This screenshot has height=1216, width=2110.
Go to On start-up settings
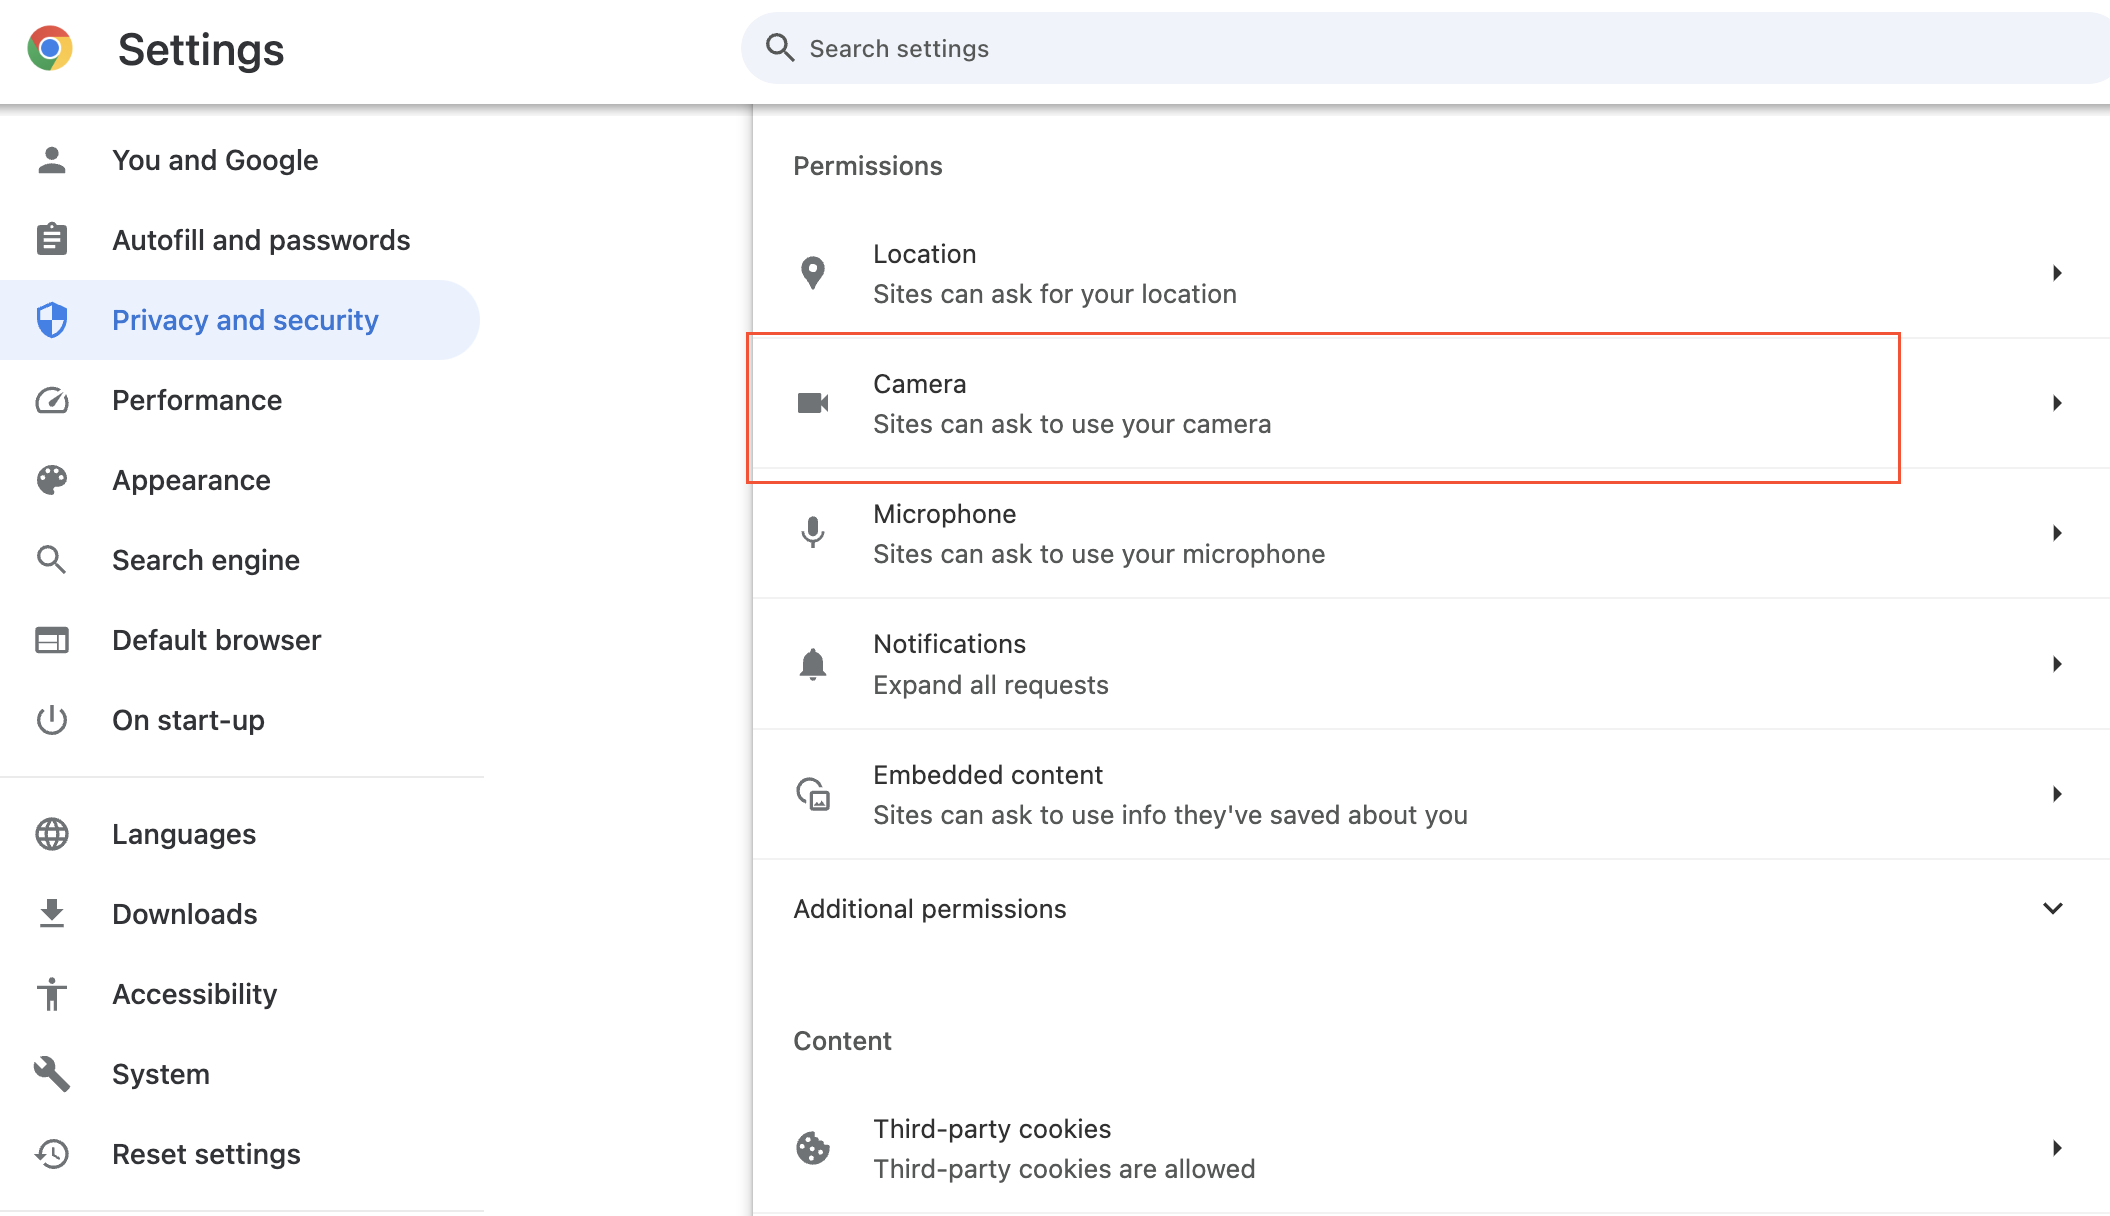240,720
